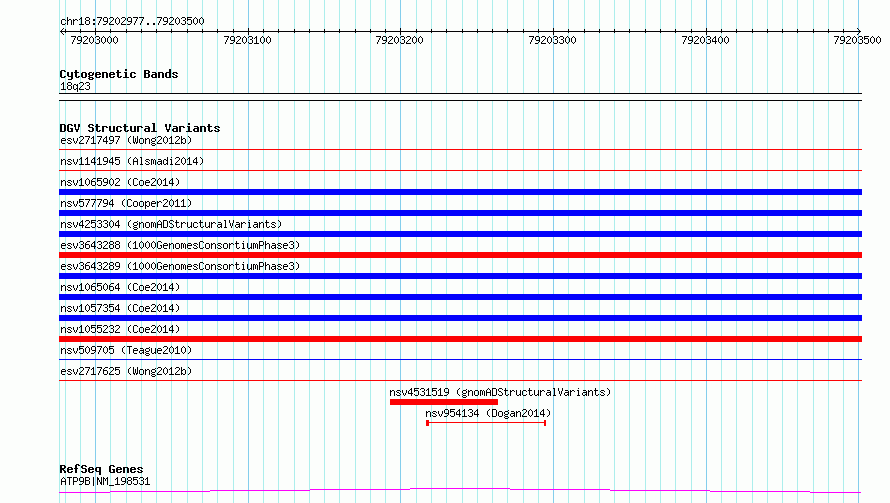Click ruler position 79203500
This screenshot has height=503, width=890.
857,40
